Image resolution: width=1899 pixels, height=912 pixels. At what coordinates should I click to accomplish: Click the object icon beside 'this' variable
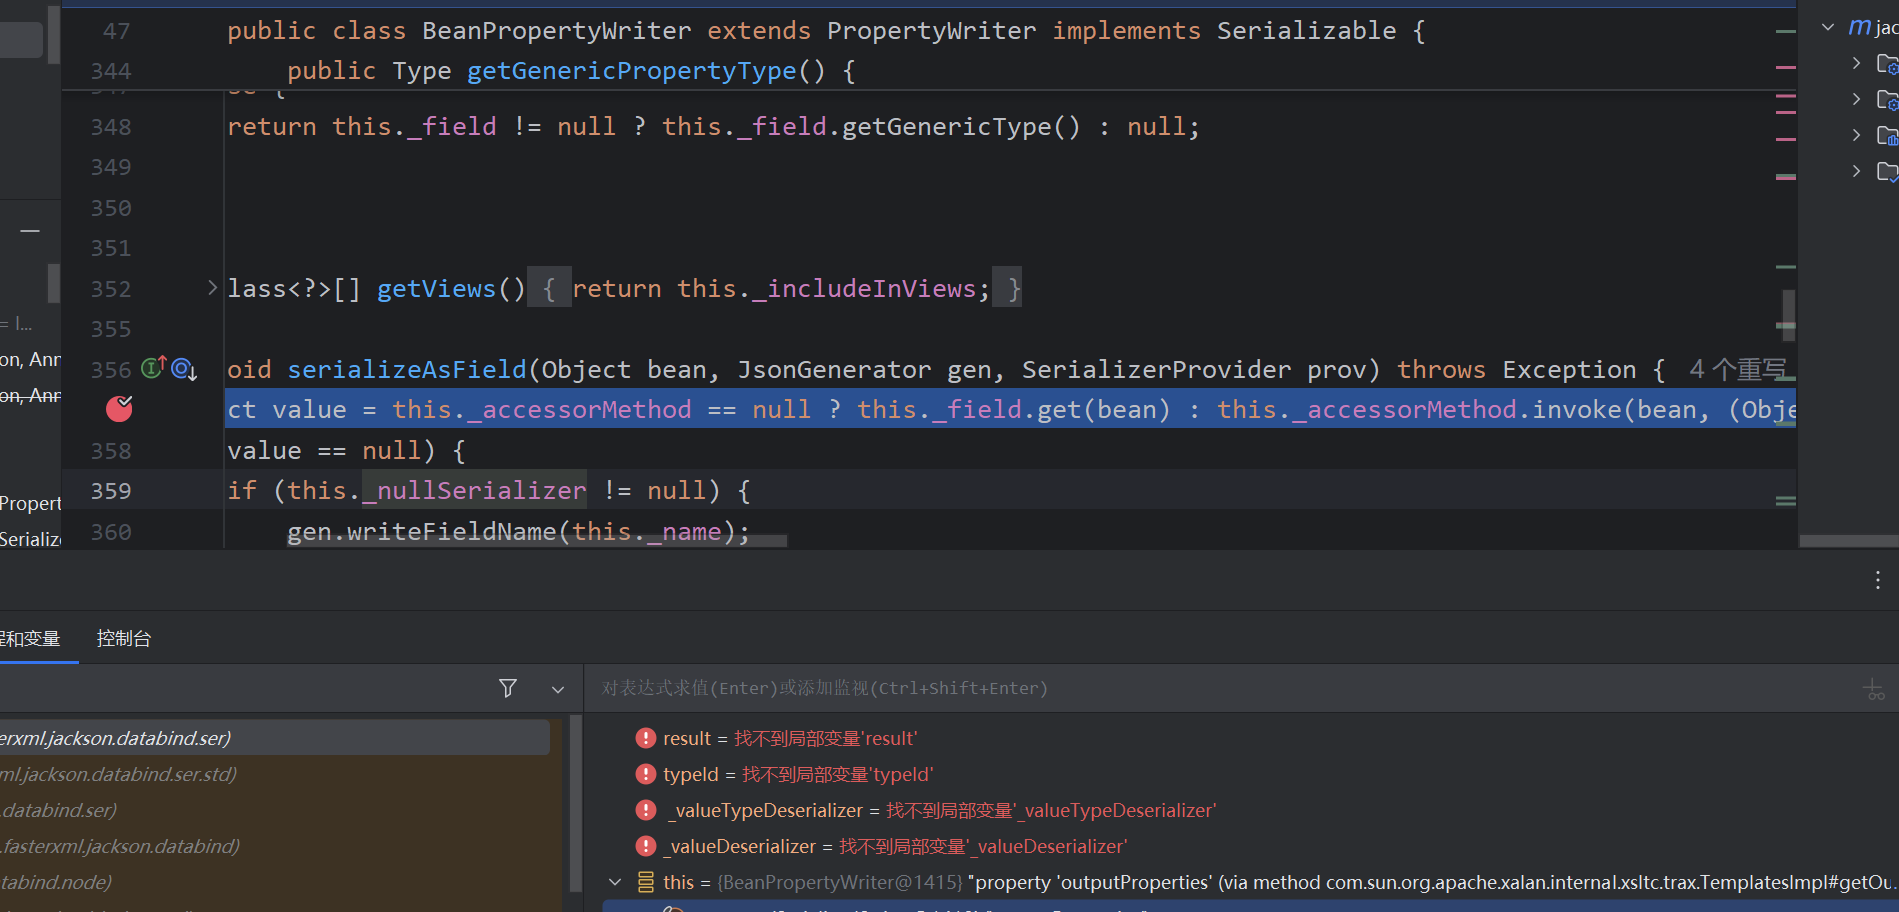(x=646, y=882)
